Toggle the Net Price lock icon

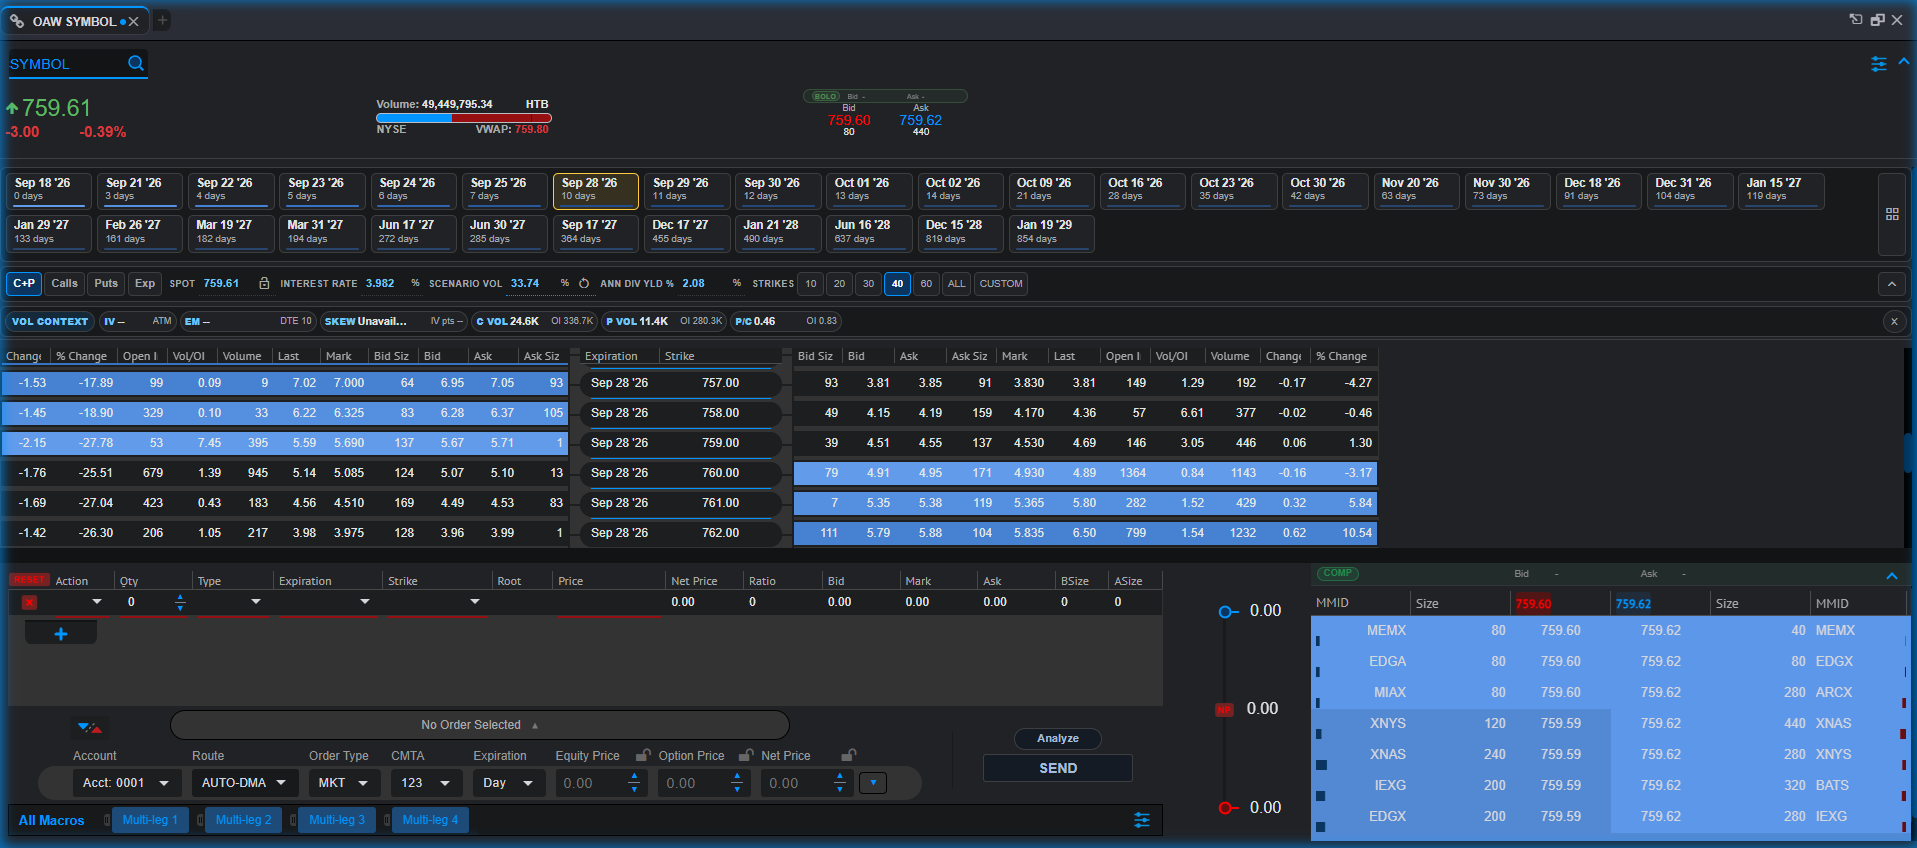[x=848, y=755]
